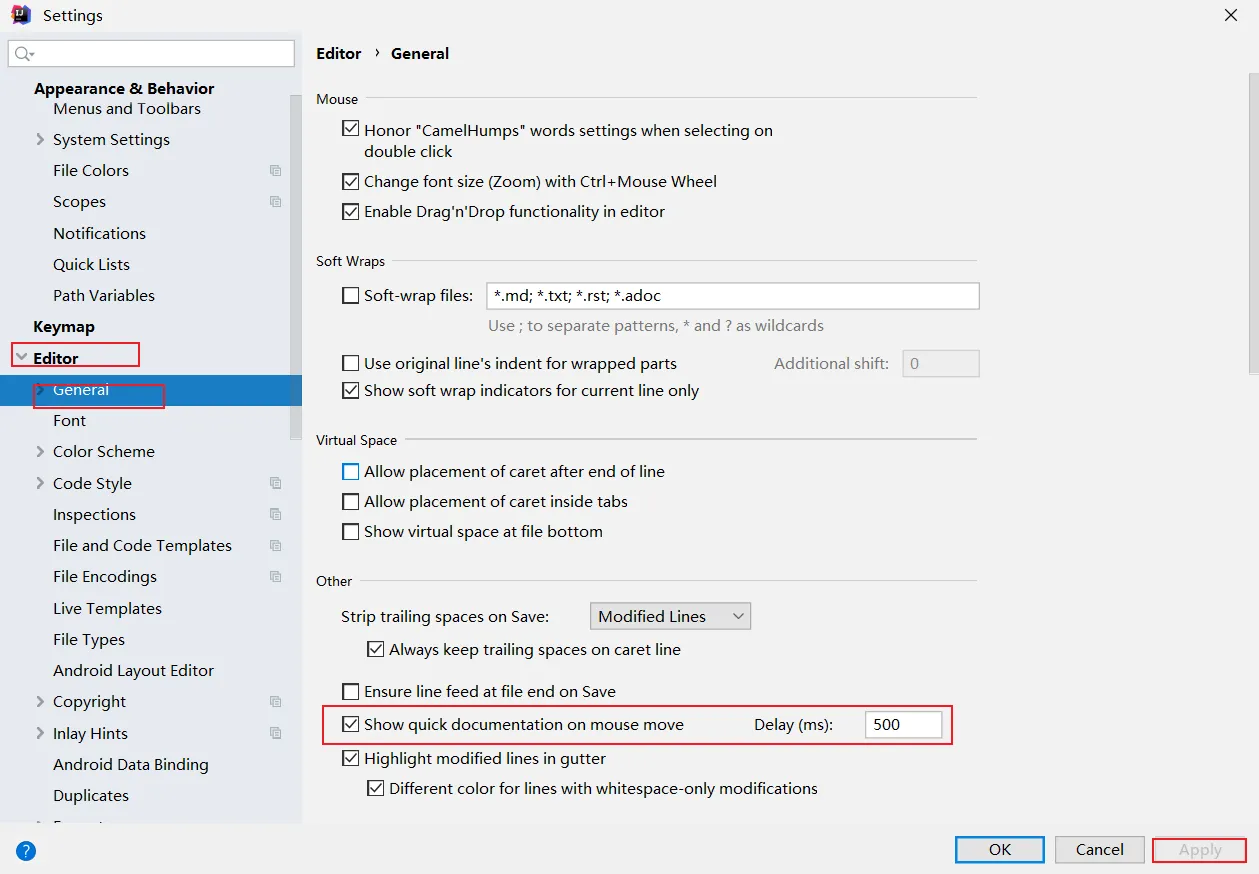Click the soft-wrap file patterns text field
Viewport: 1259px width, 874px height.
tap(731, 296)
